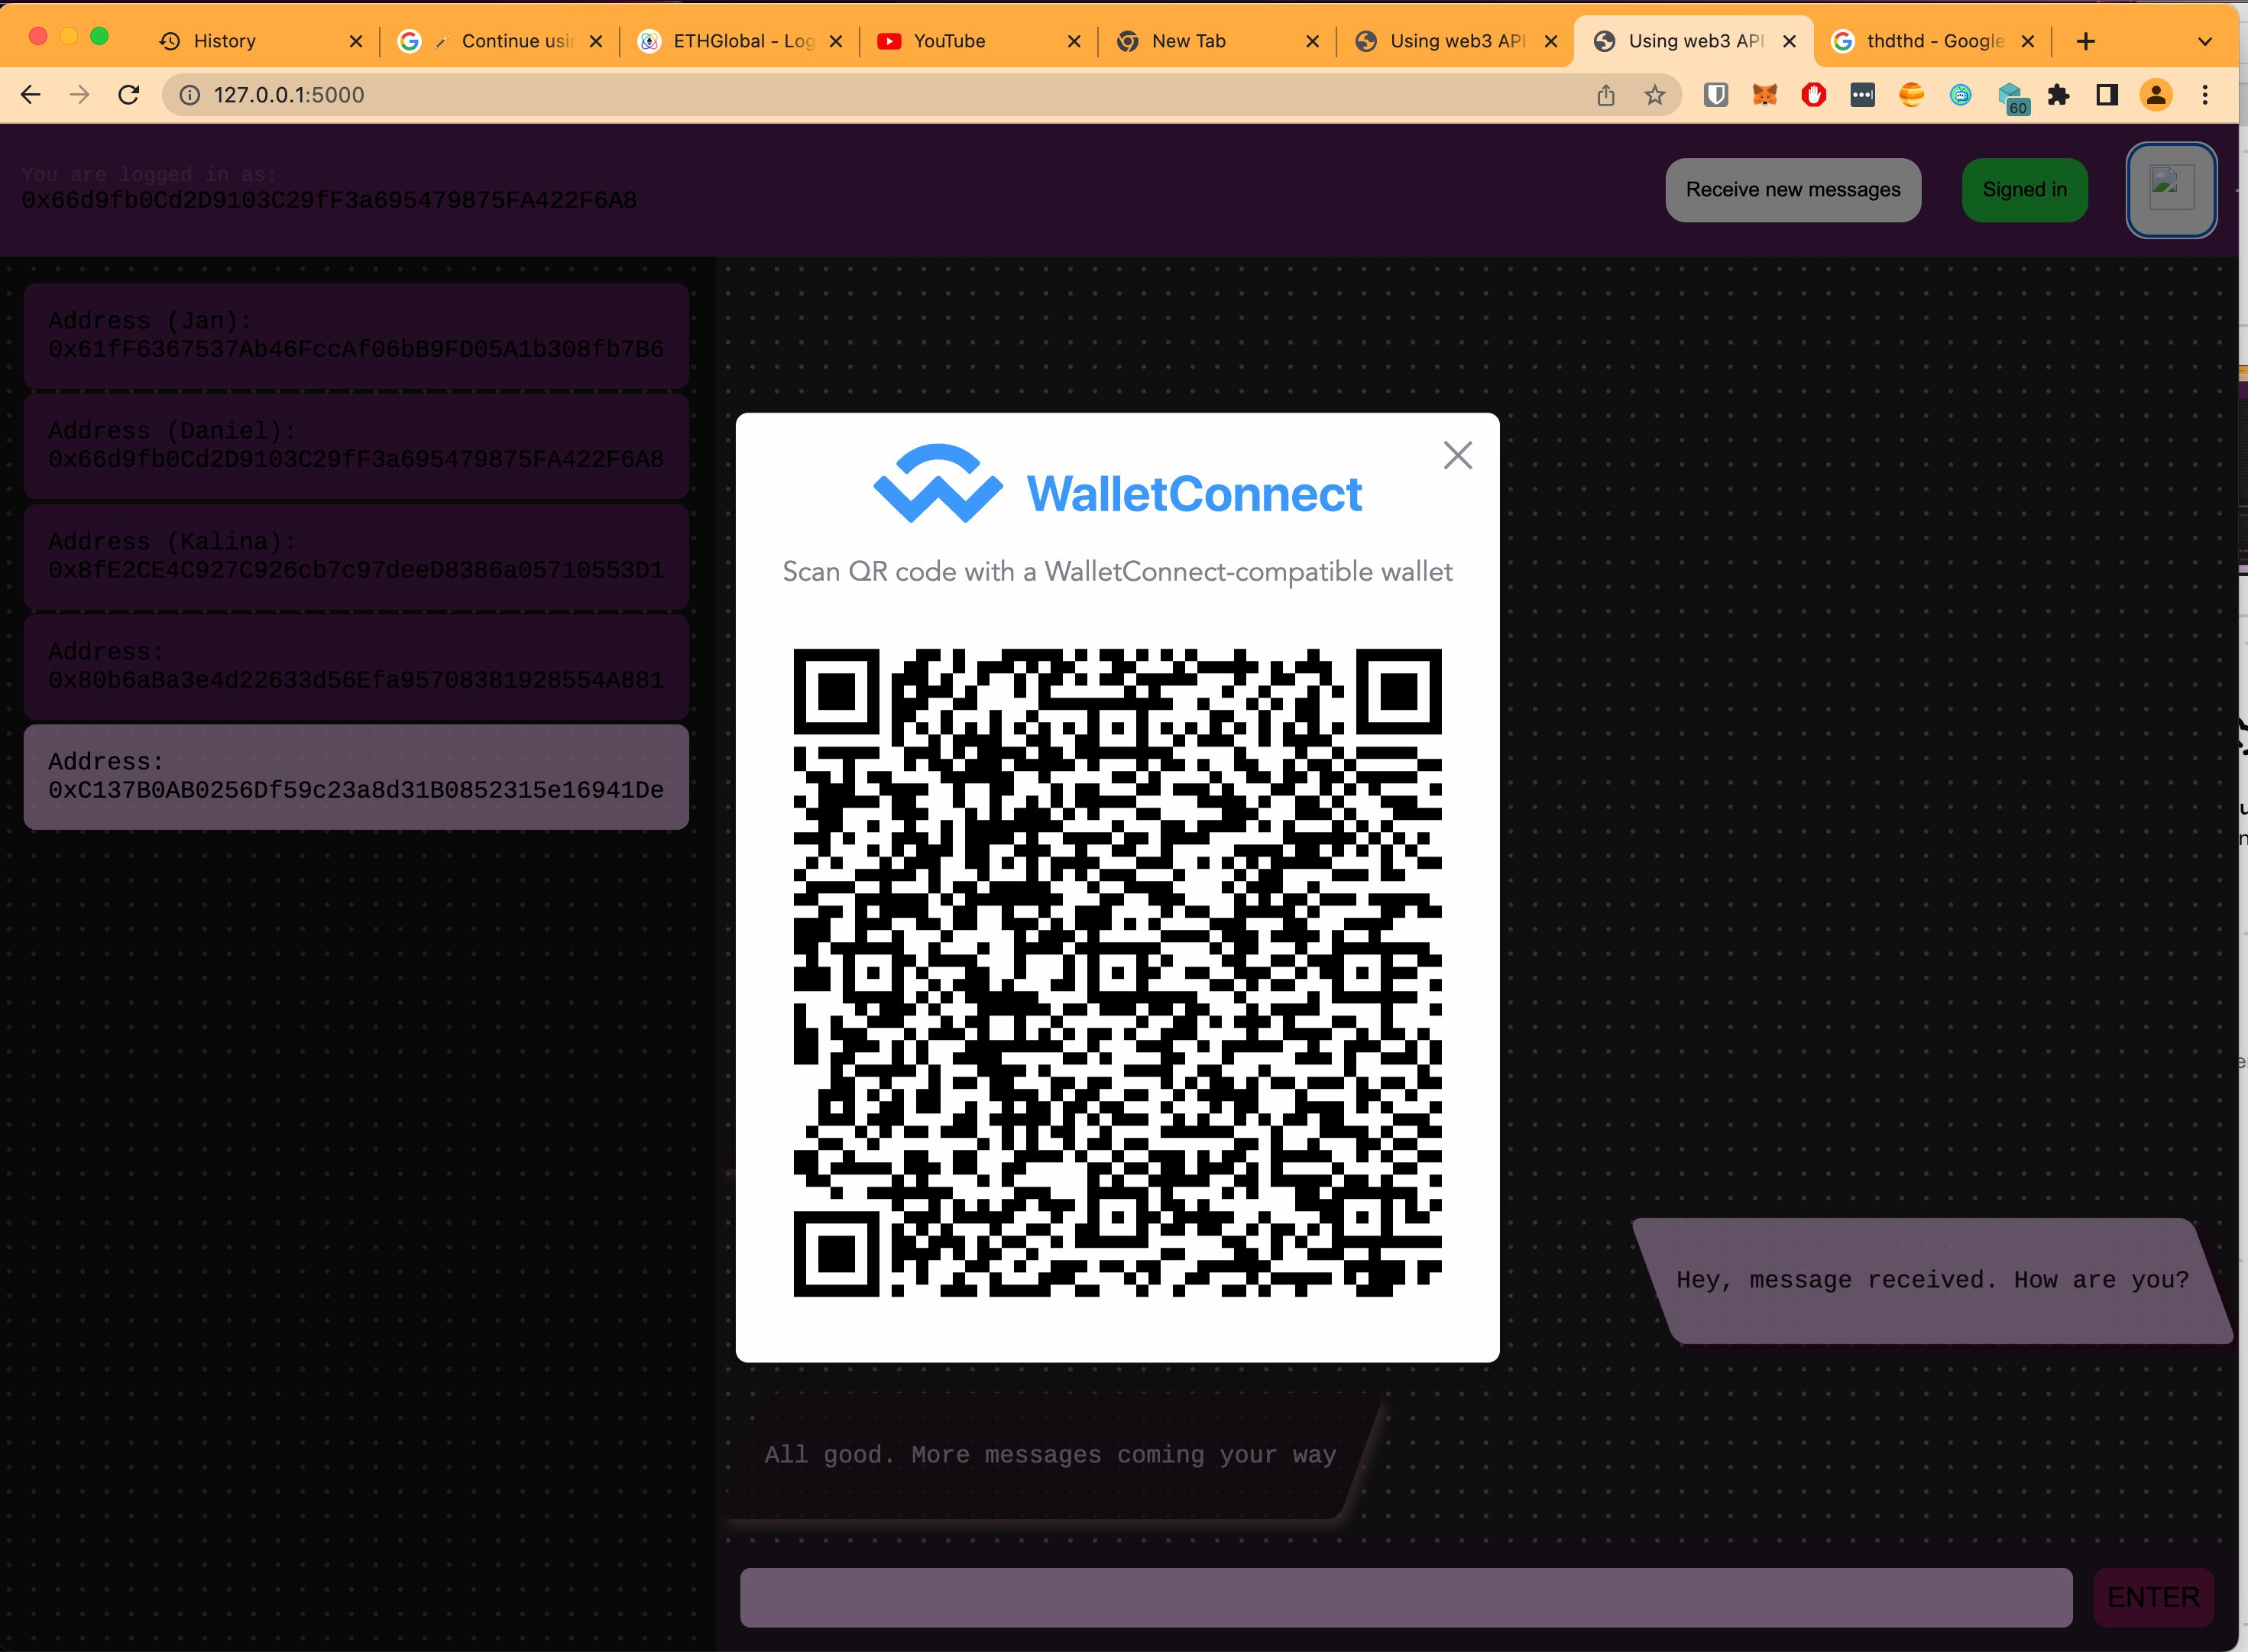Viewport: 2248px width, 1652px height.
Task: Open the tab search dropdown chevron
Action: [2204, 41]
